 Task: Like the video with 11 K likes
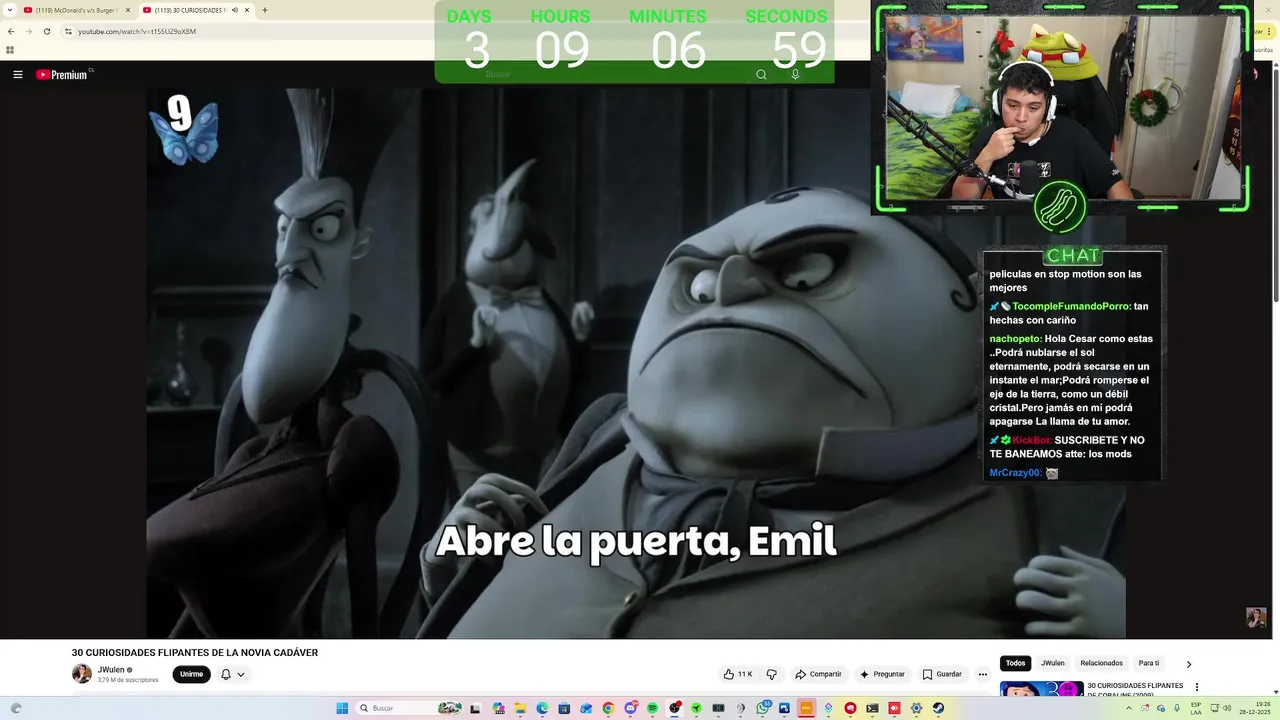point(738,674)
